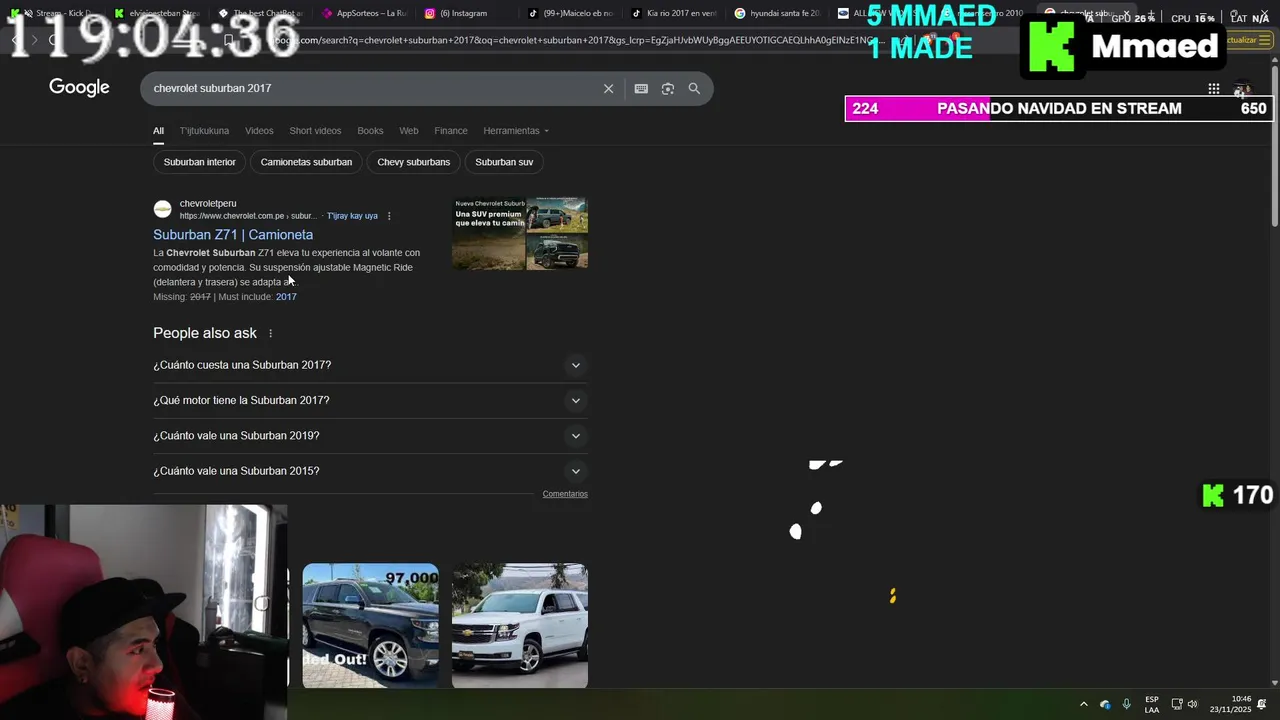Open the white Suburban image

(520, 625)
